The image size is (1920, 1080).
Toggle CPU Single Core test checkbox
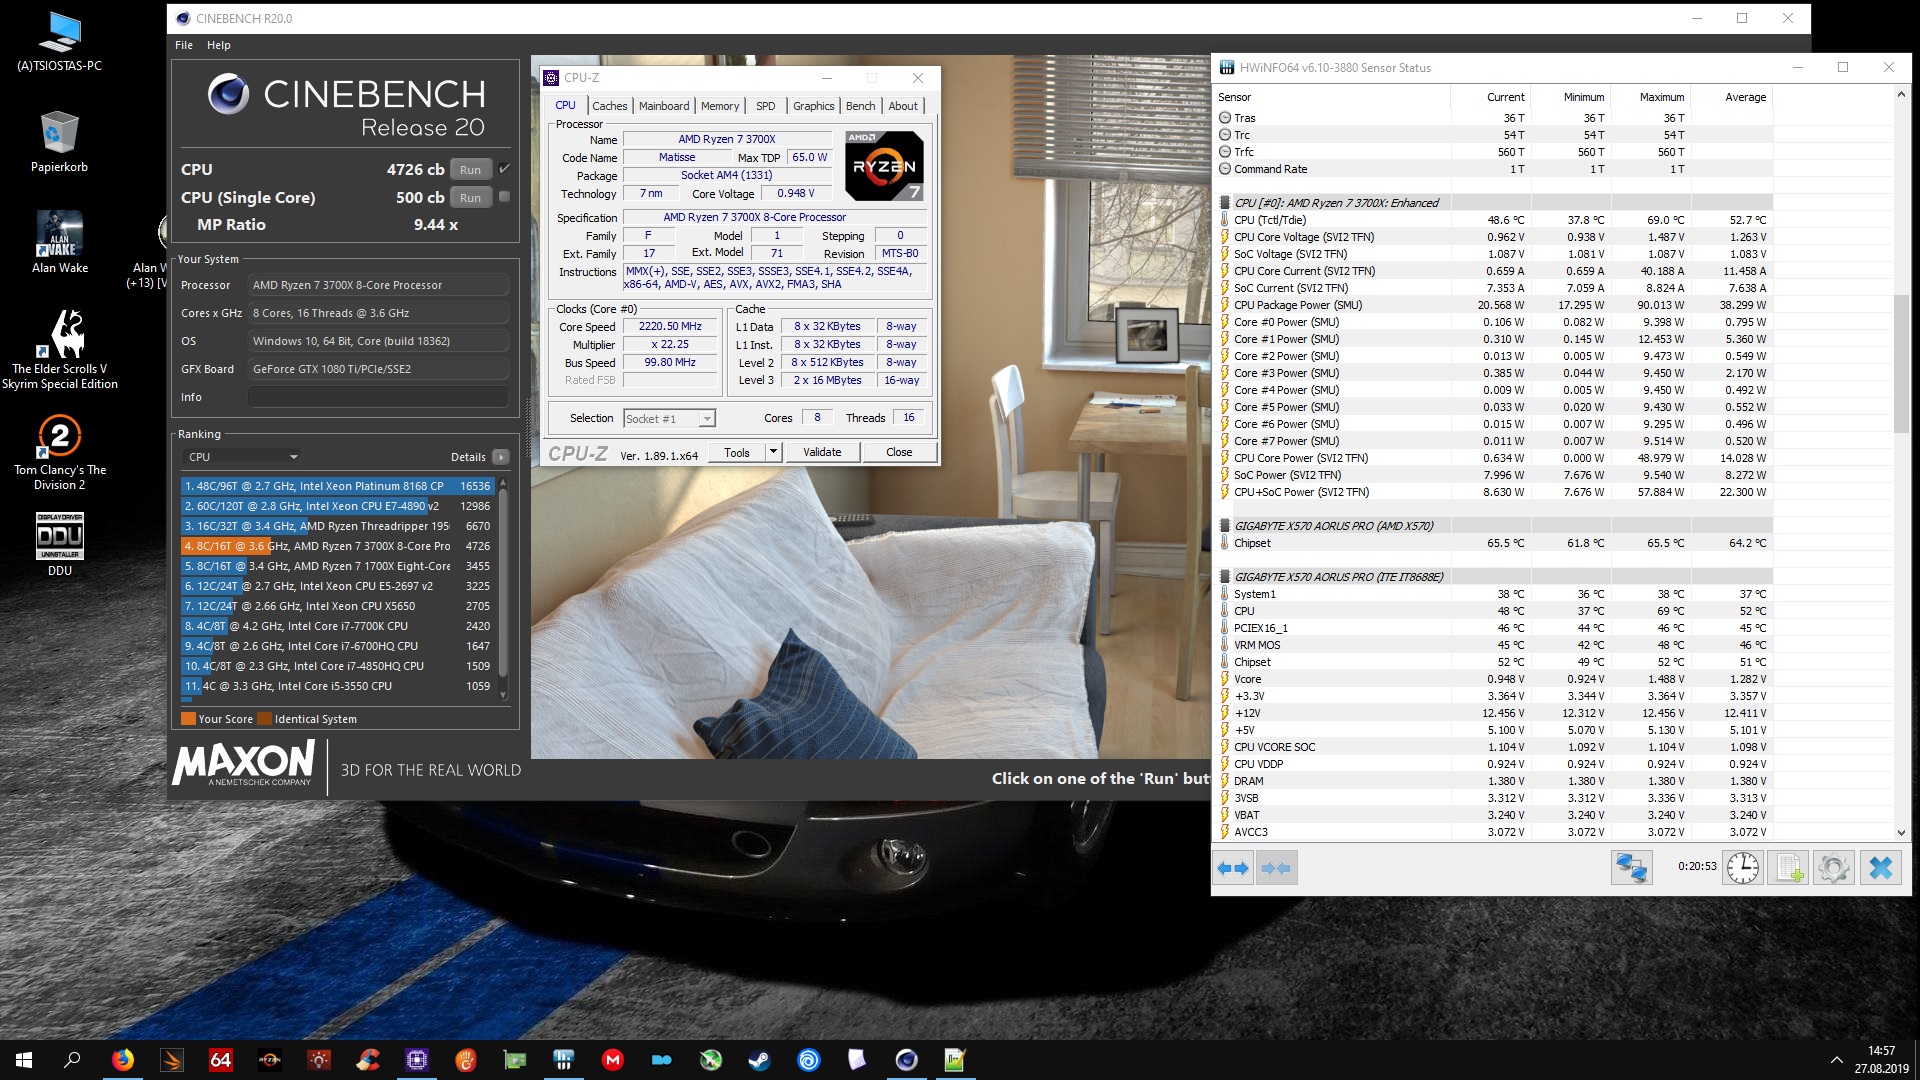(x=505, y=197)
